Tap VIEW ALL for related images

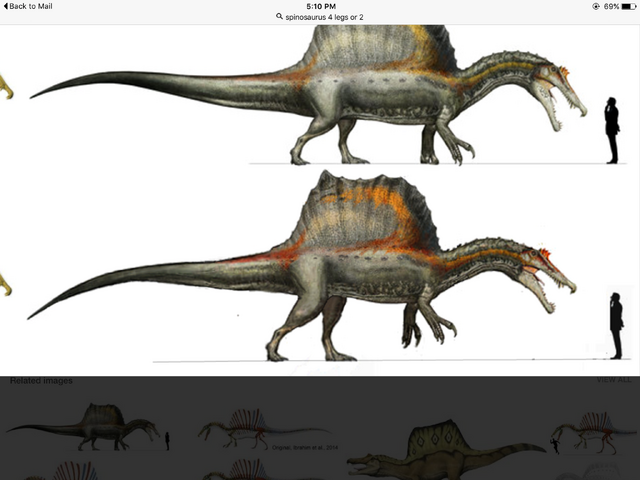(x=613, y=380)
